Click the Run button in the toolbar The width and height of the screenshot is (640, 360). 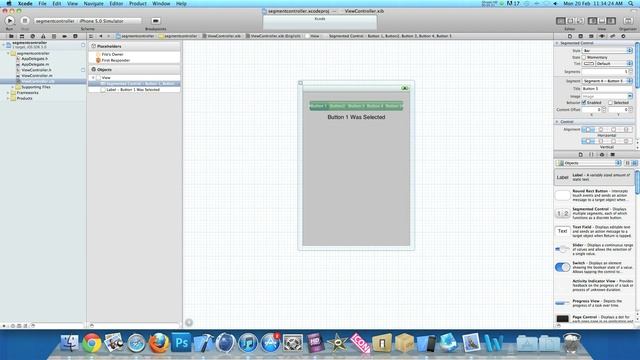tap(9, 20)
